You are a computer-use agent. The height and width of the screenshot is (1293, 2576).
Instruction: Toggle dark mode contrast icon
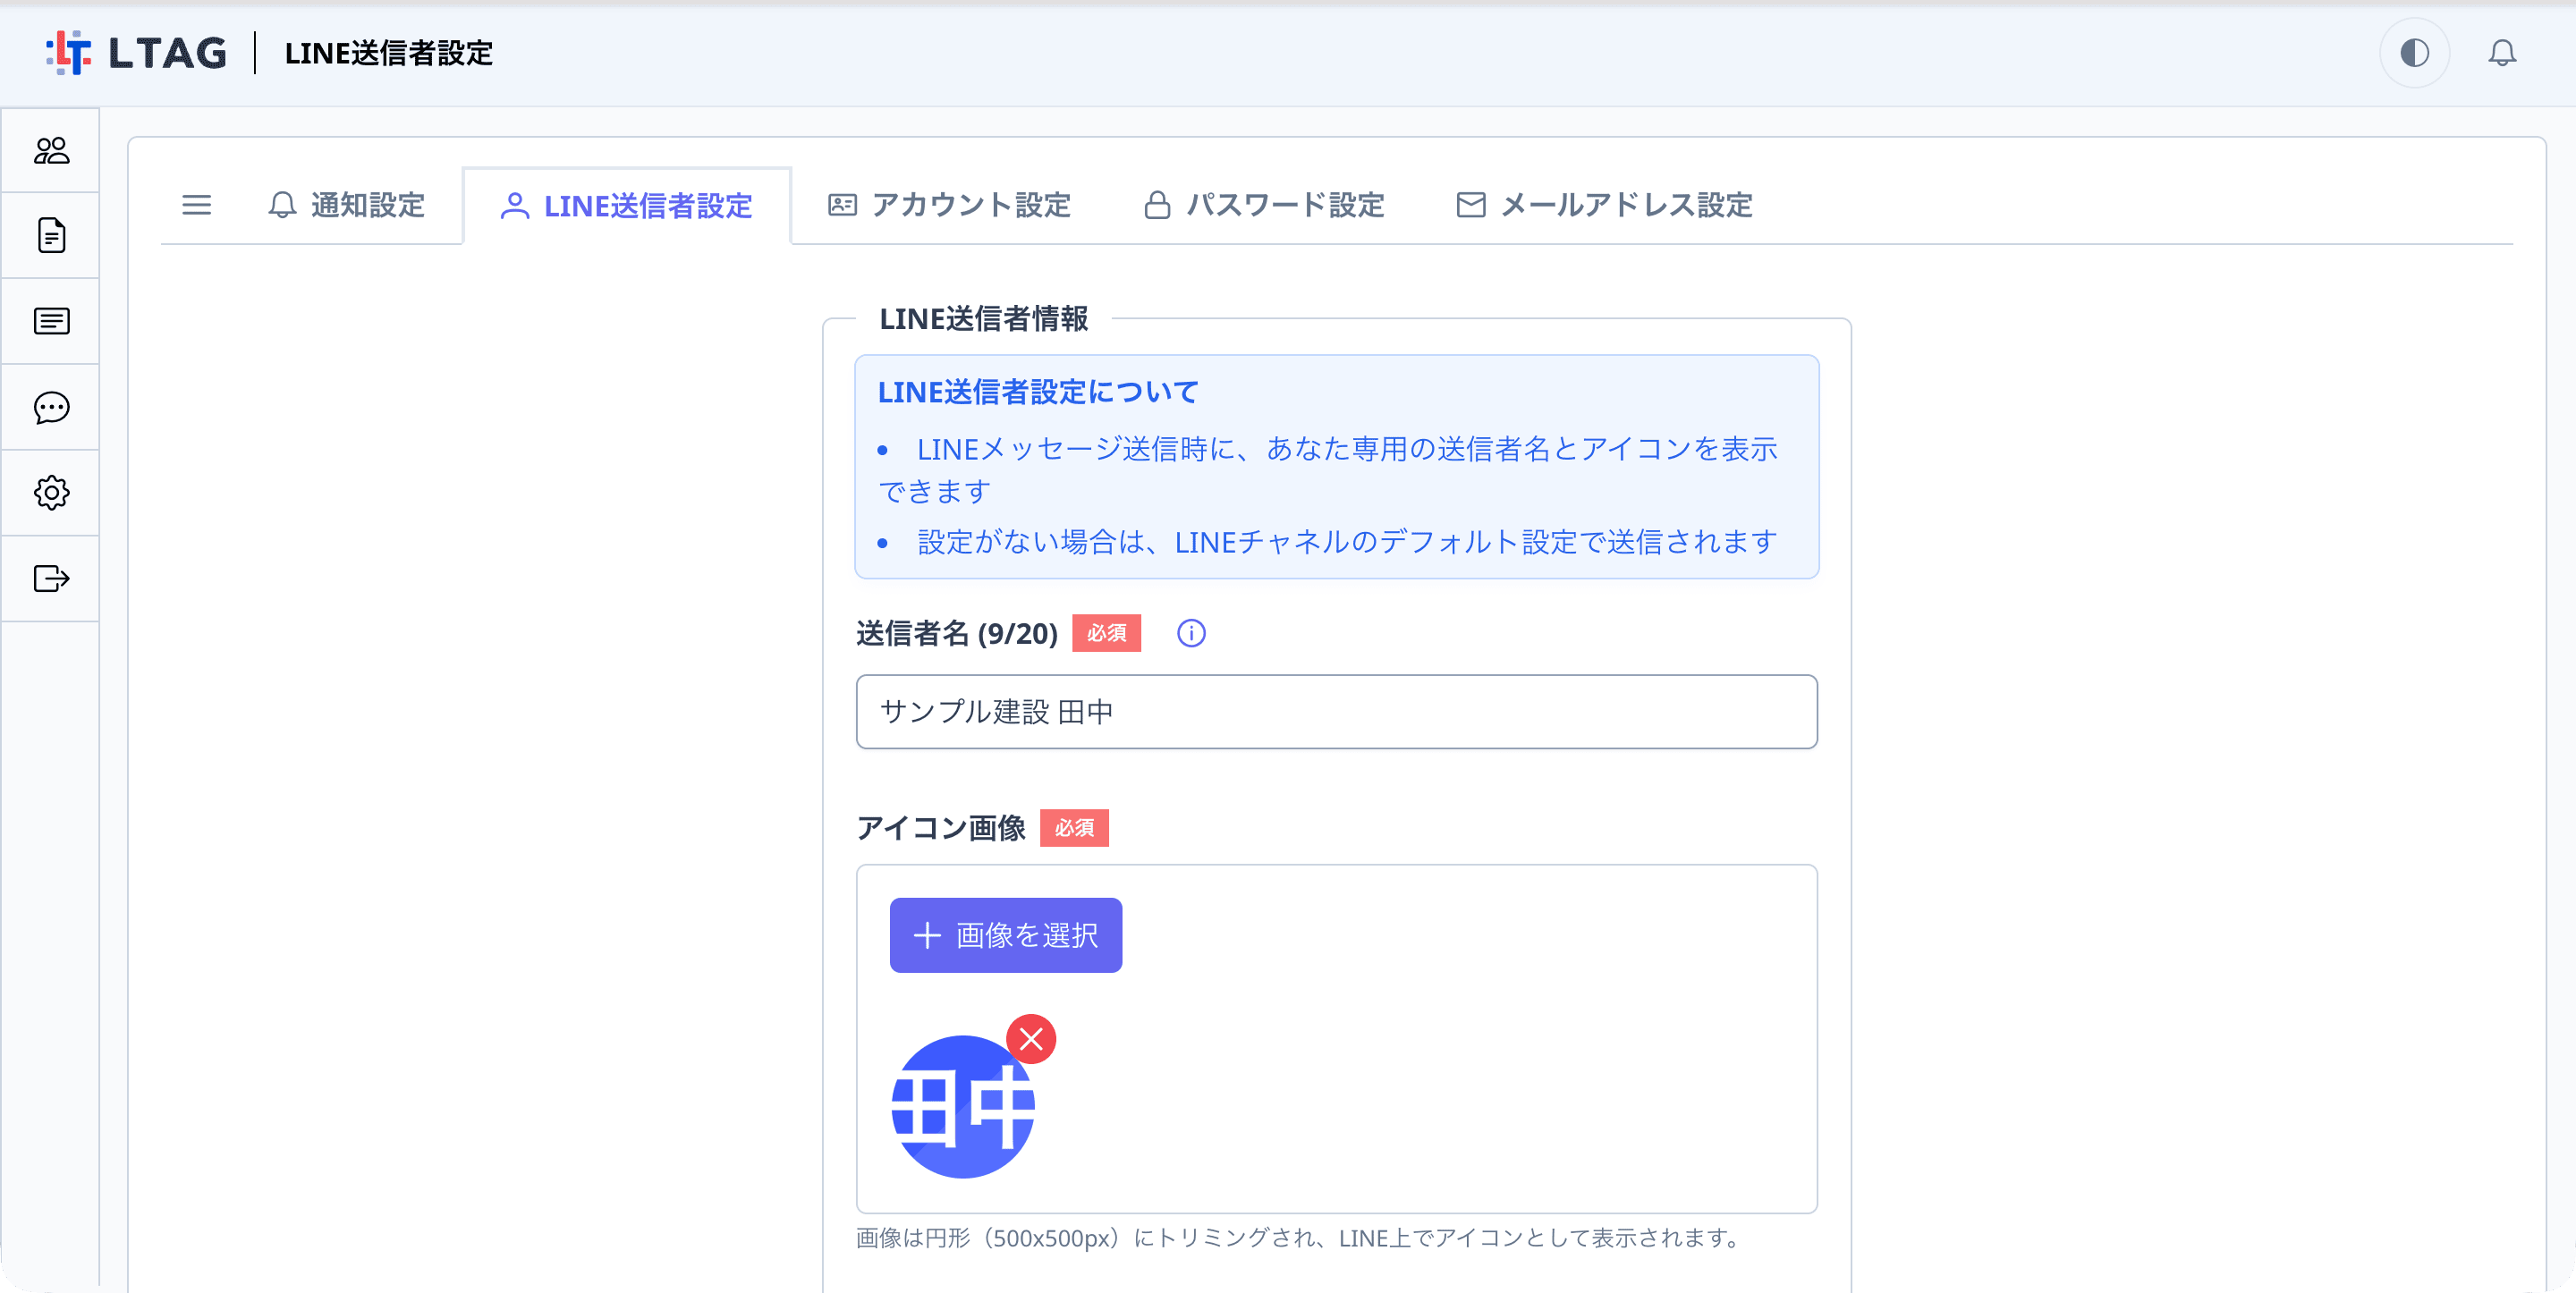coord(2414,53)
